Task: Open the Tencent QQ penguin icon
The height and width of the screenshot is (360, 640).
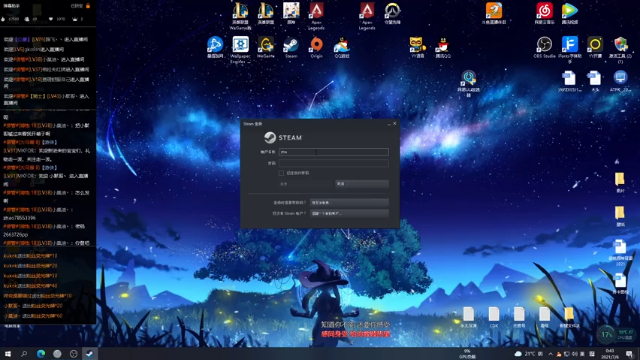Action: [x=443, y=47]
